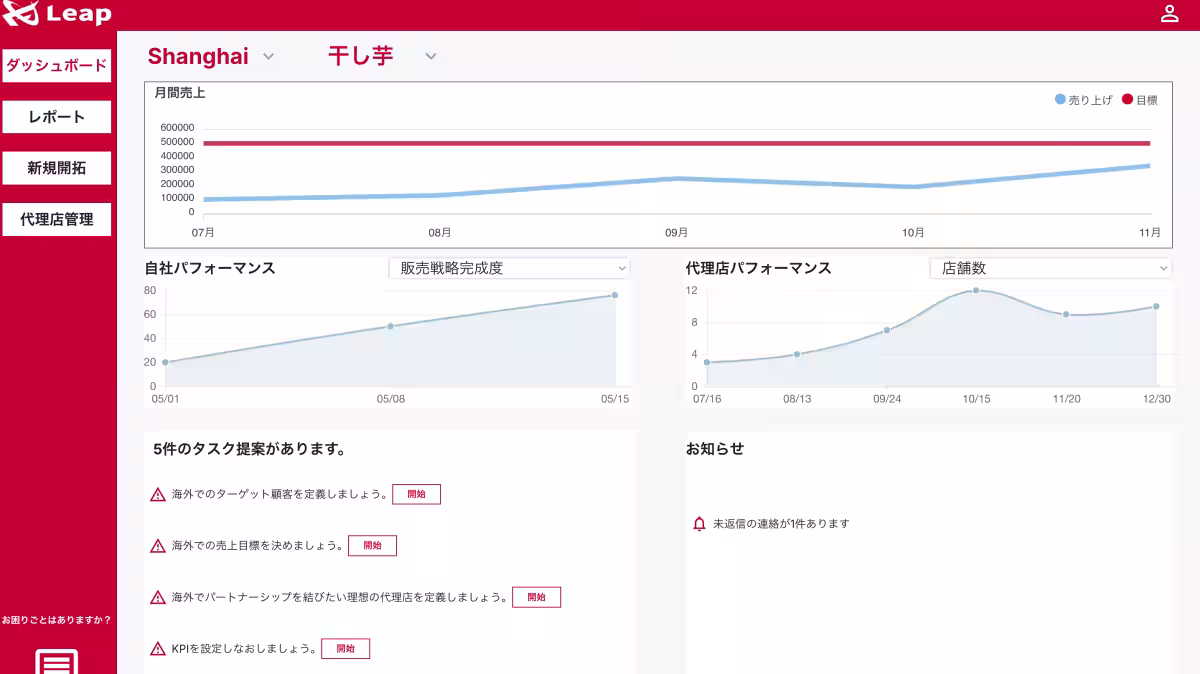
Task: Click the warning icon beside 海外でのターゲット顧客を定義しましょう
Action: 158,493
